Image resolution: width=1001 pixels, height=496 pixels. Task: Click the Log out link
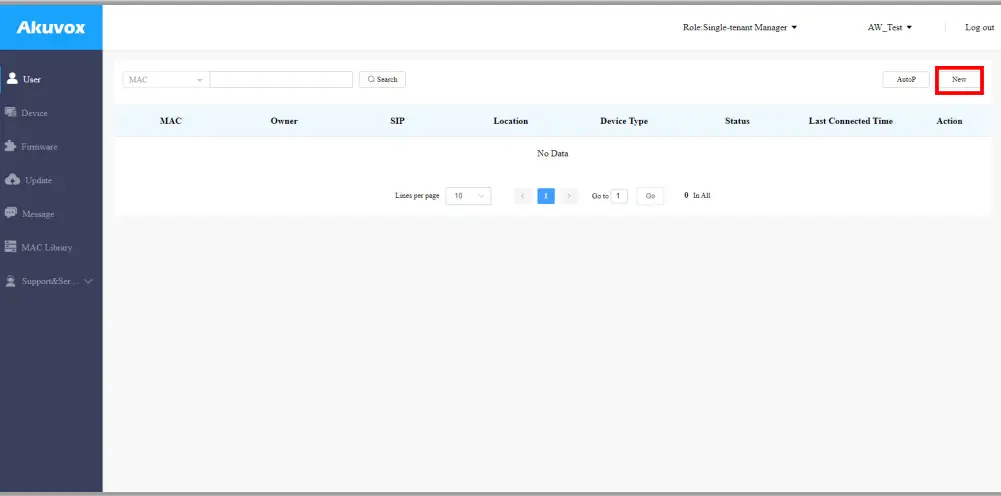(979, 27)
